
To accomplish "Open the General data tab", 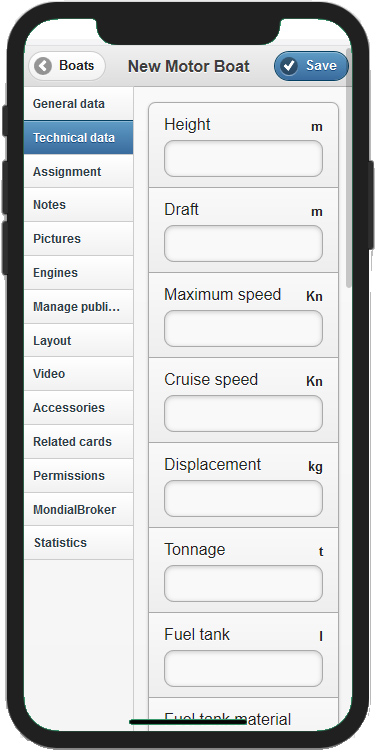I will click(79, 104).
